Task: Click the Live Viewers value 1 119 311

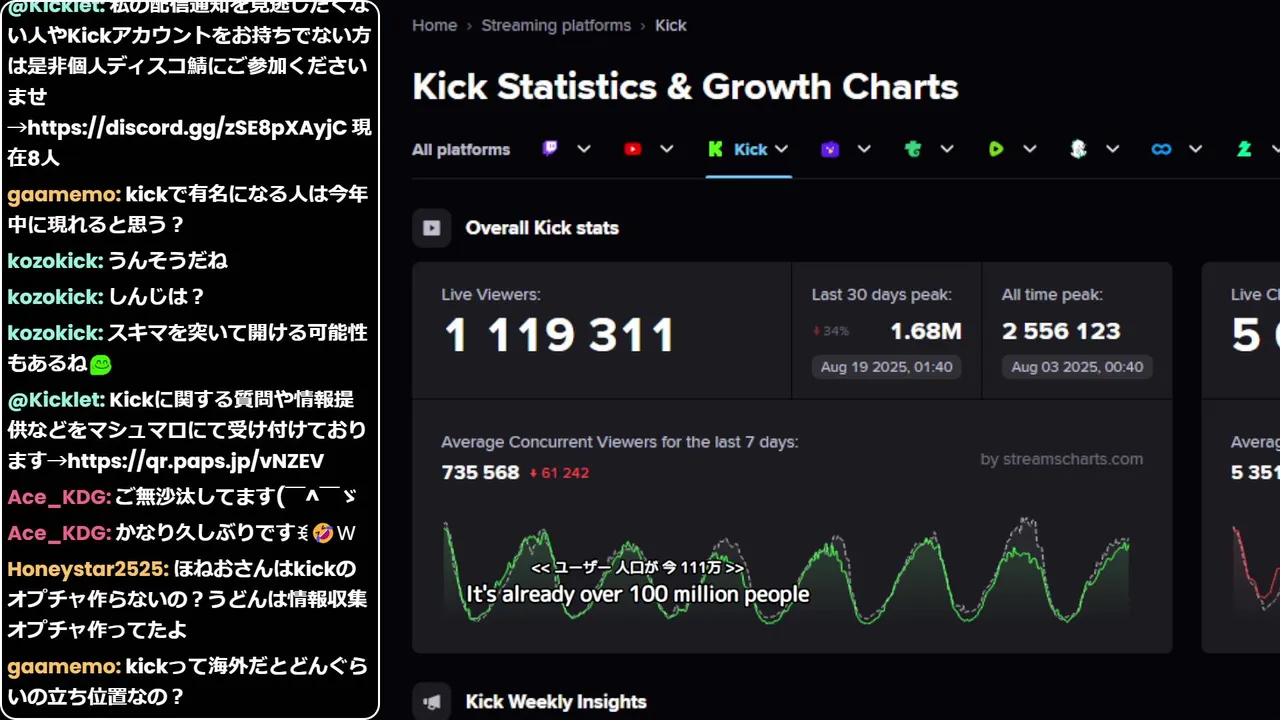Action: pos(560,336)
